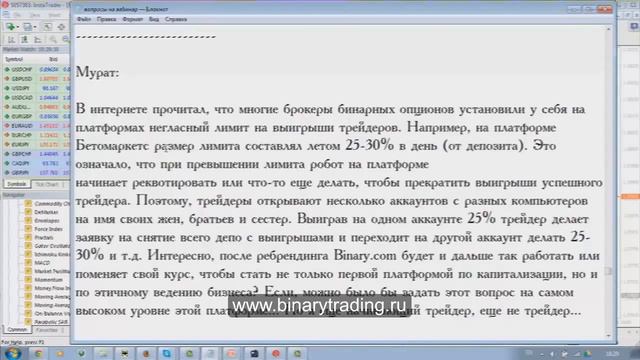Select the EURCHF row in Market Watch
The image size is (640, 360).
pyautogui.click(x=36, y=135)
